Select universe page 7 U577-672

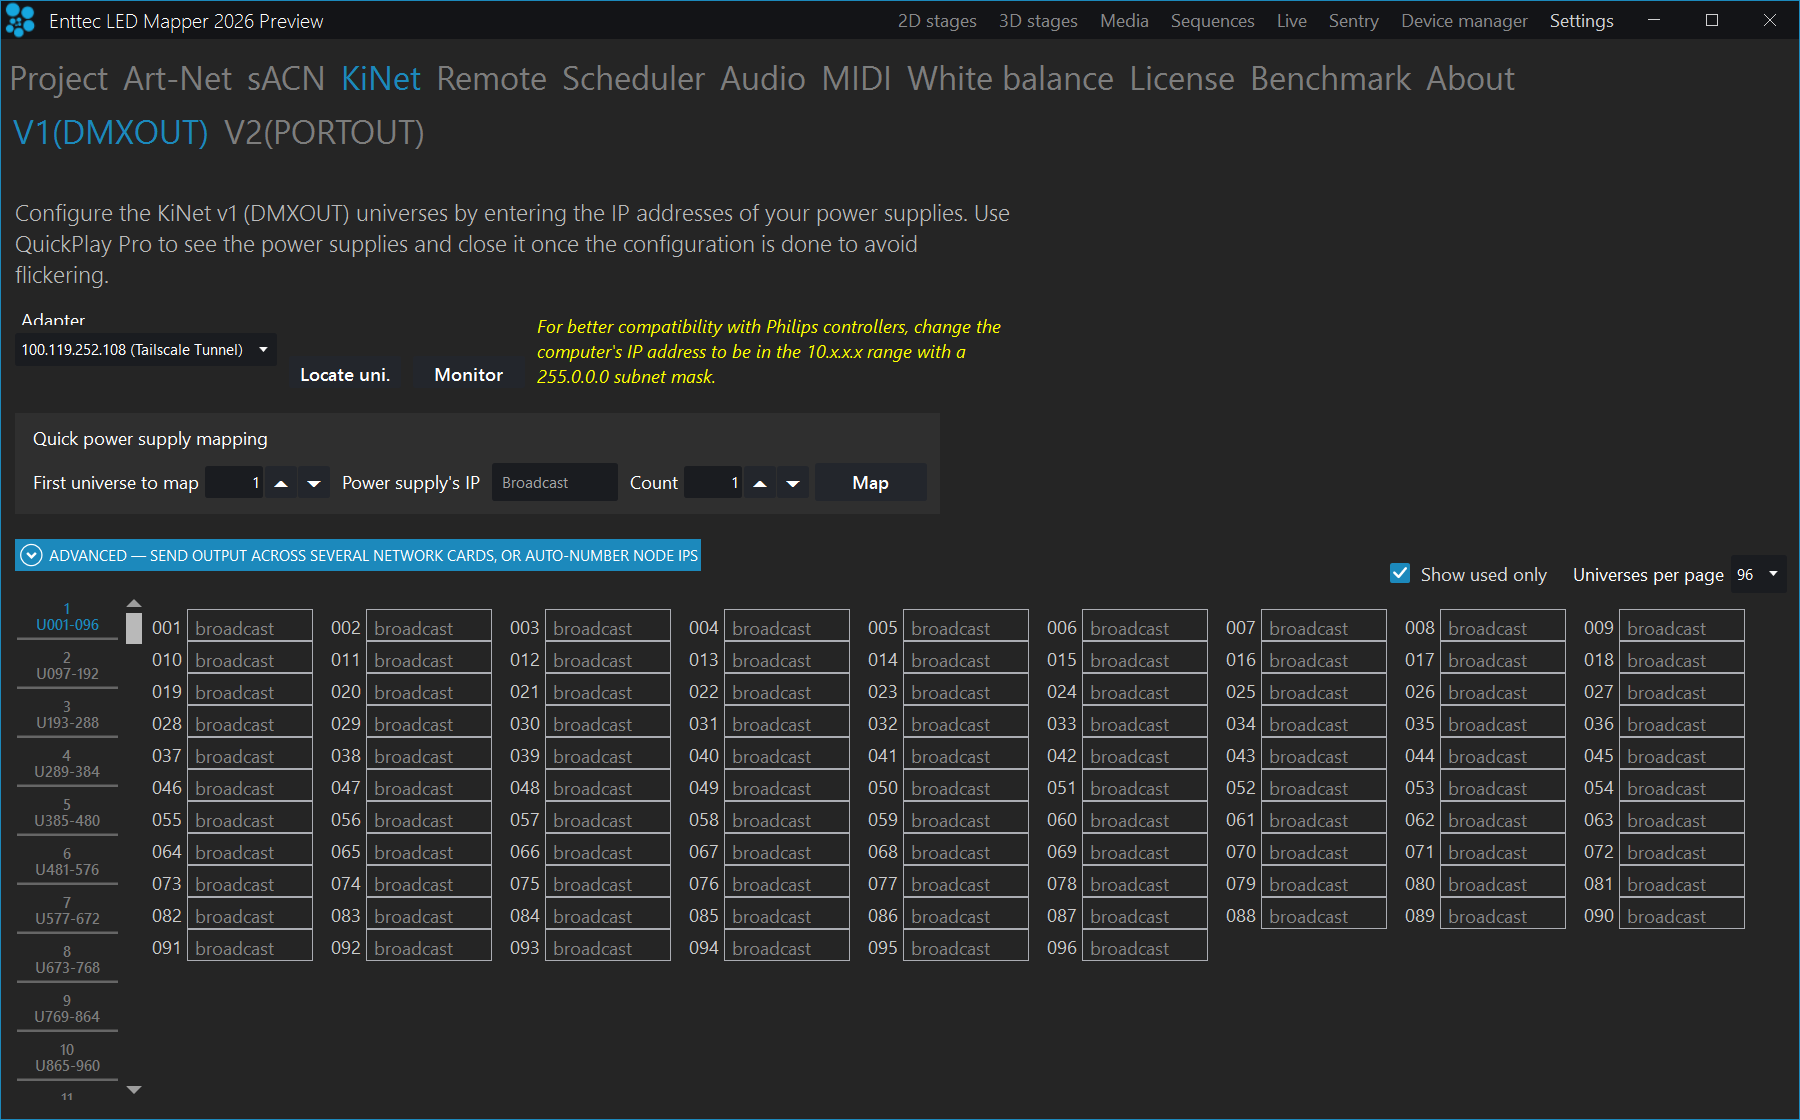(67, 911)
